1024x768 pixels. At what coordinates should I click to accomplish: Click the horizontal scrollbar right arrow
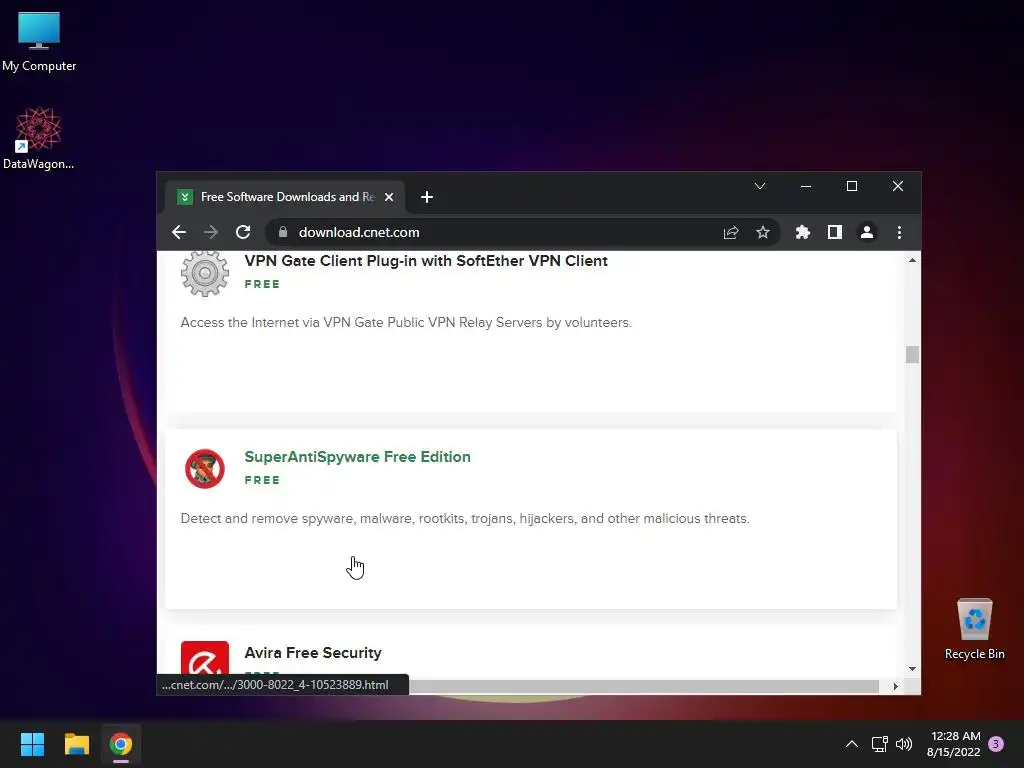click(x=895, y=686)
